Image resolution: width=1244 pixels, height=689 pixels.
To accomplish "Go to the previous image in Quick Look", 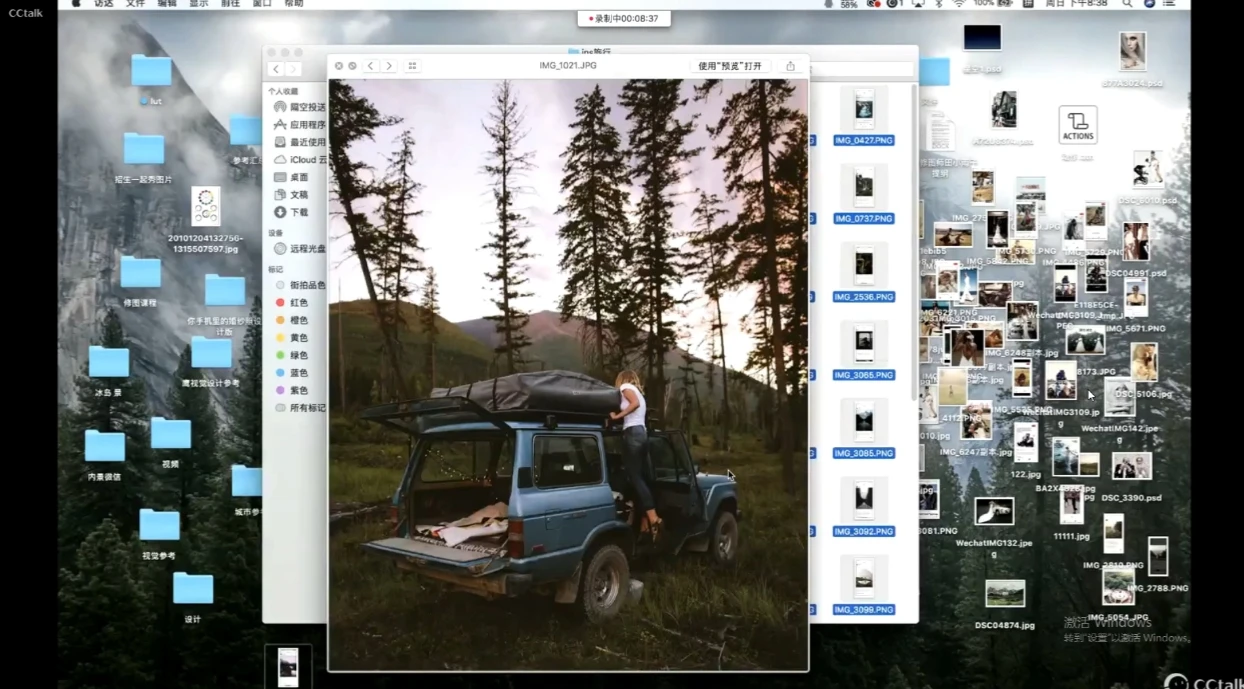I will click(x=370, y=66).
